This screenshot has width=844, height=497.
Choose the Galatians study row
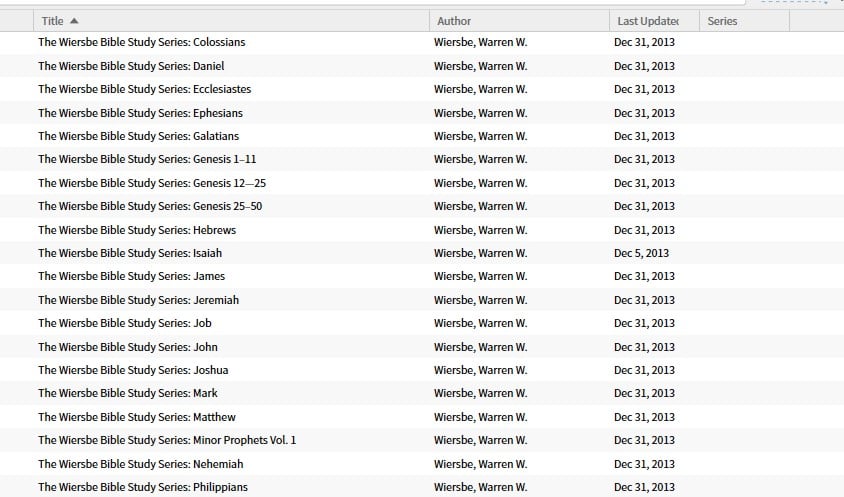(422, 136)
